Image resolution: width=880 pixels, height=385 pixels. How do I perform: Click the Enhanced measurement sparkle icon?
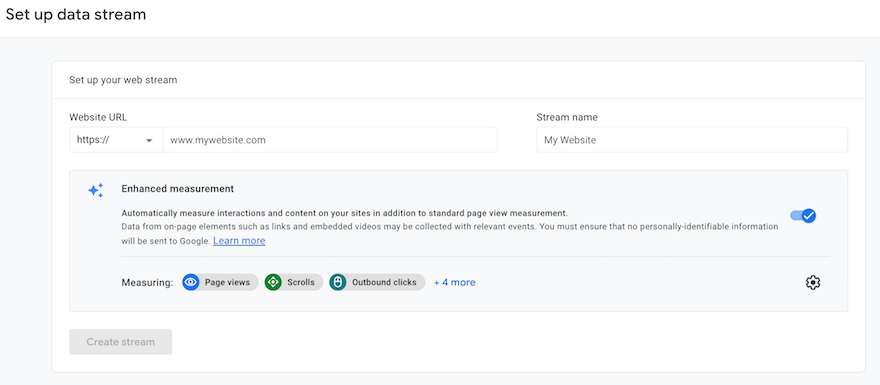[x=96, y=190]
